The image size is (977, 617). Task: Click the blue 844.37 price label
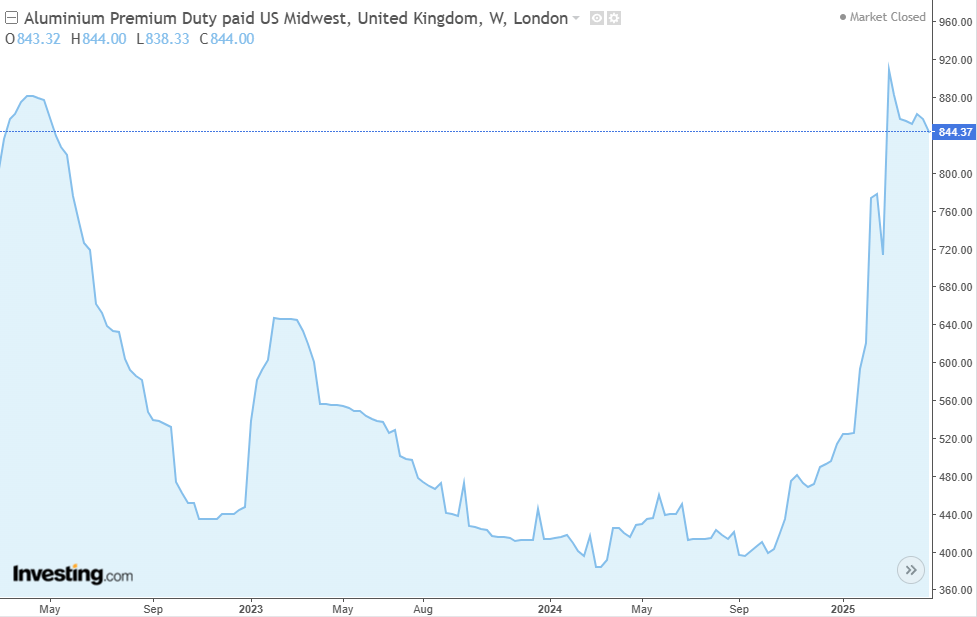click(x=952, y=132)
